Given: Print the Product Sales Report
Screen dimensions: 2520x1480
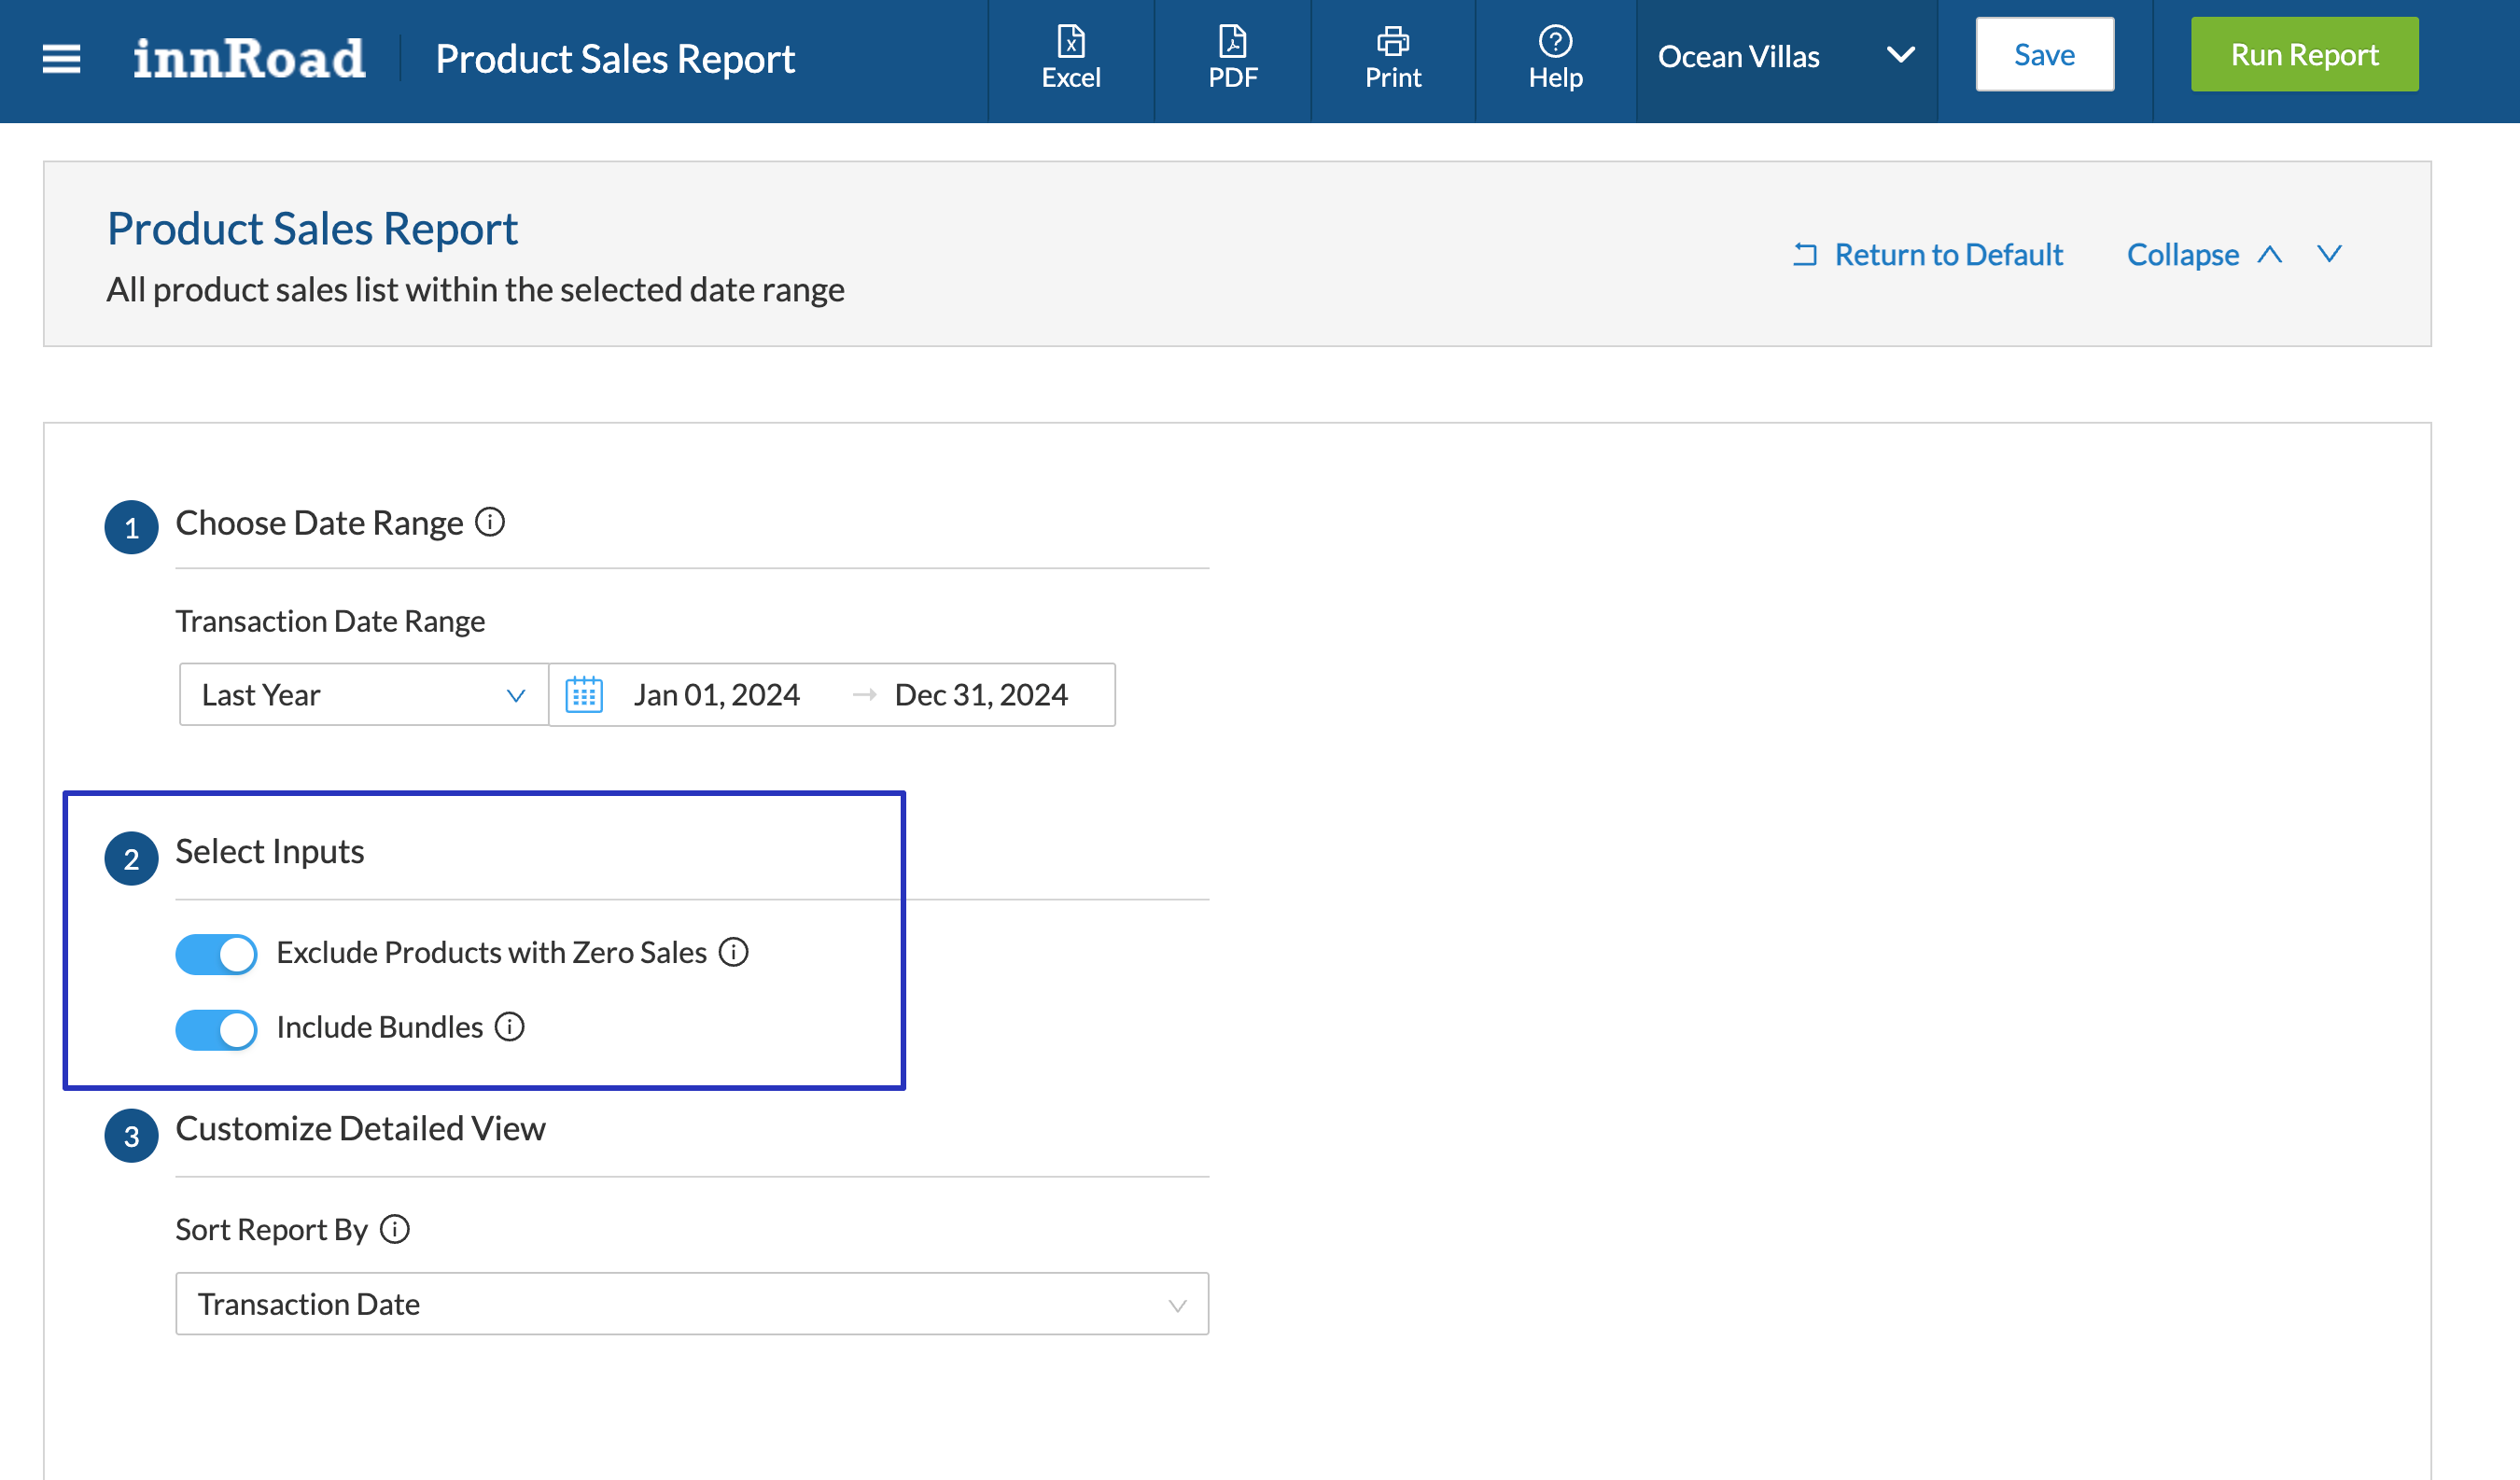Looking at the screenshot, I should coord(1392,58).
